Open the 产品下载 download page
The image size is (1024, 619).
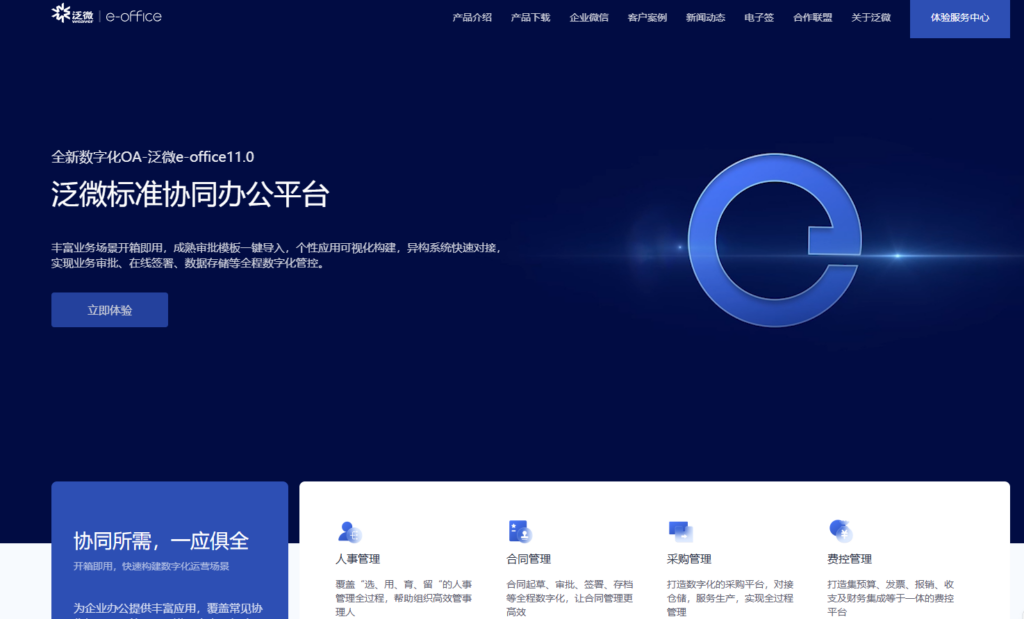529,18
